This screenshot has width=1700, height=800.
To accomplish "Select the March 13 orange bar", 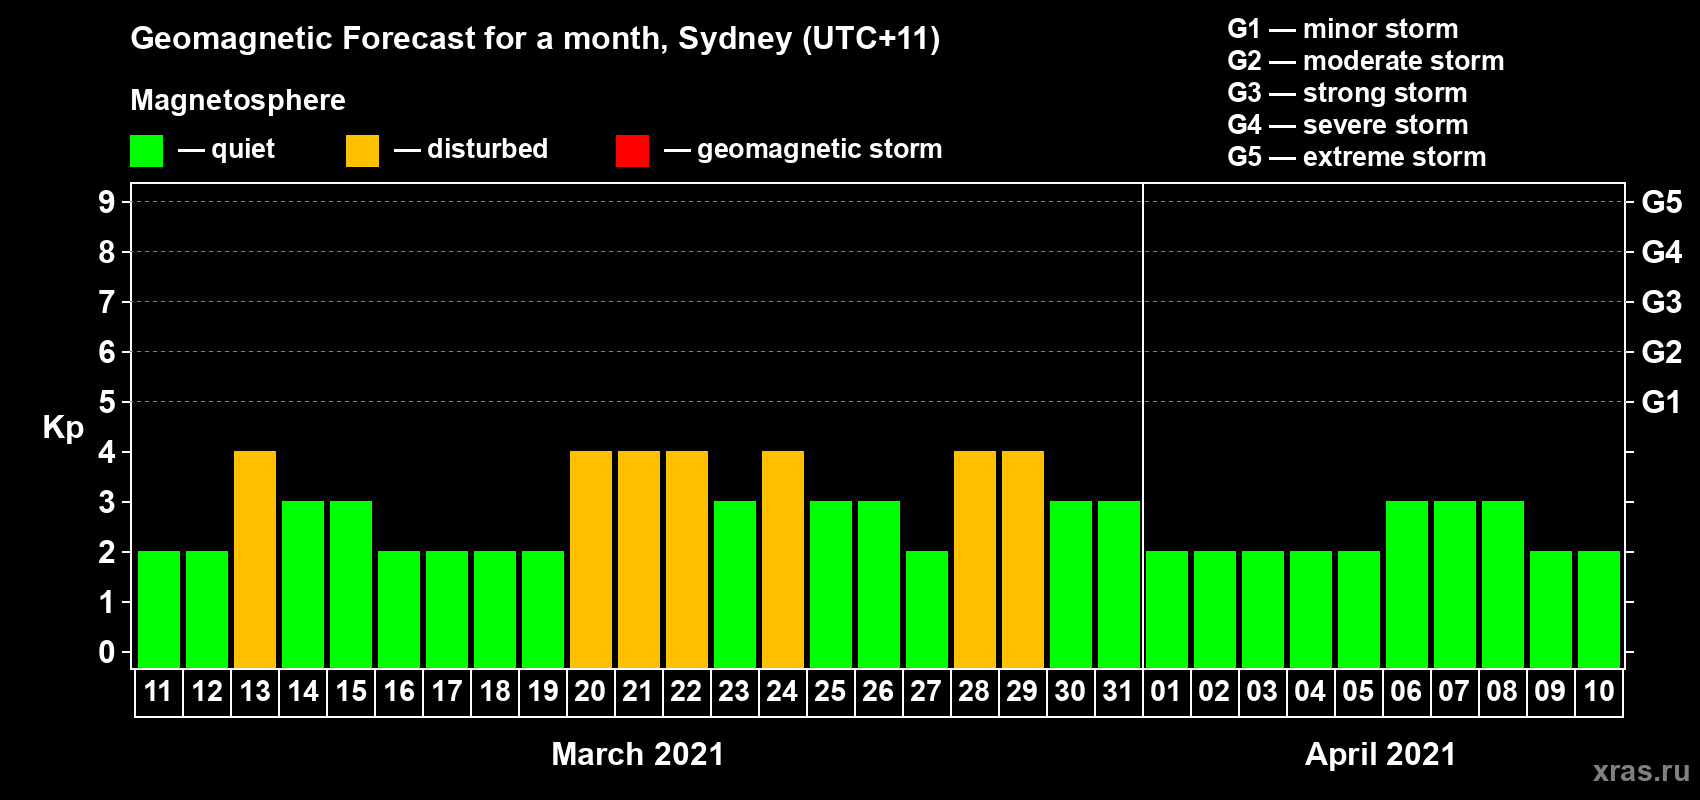I will (255, 559).
